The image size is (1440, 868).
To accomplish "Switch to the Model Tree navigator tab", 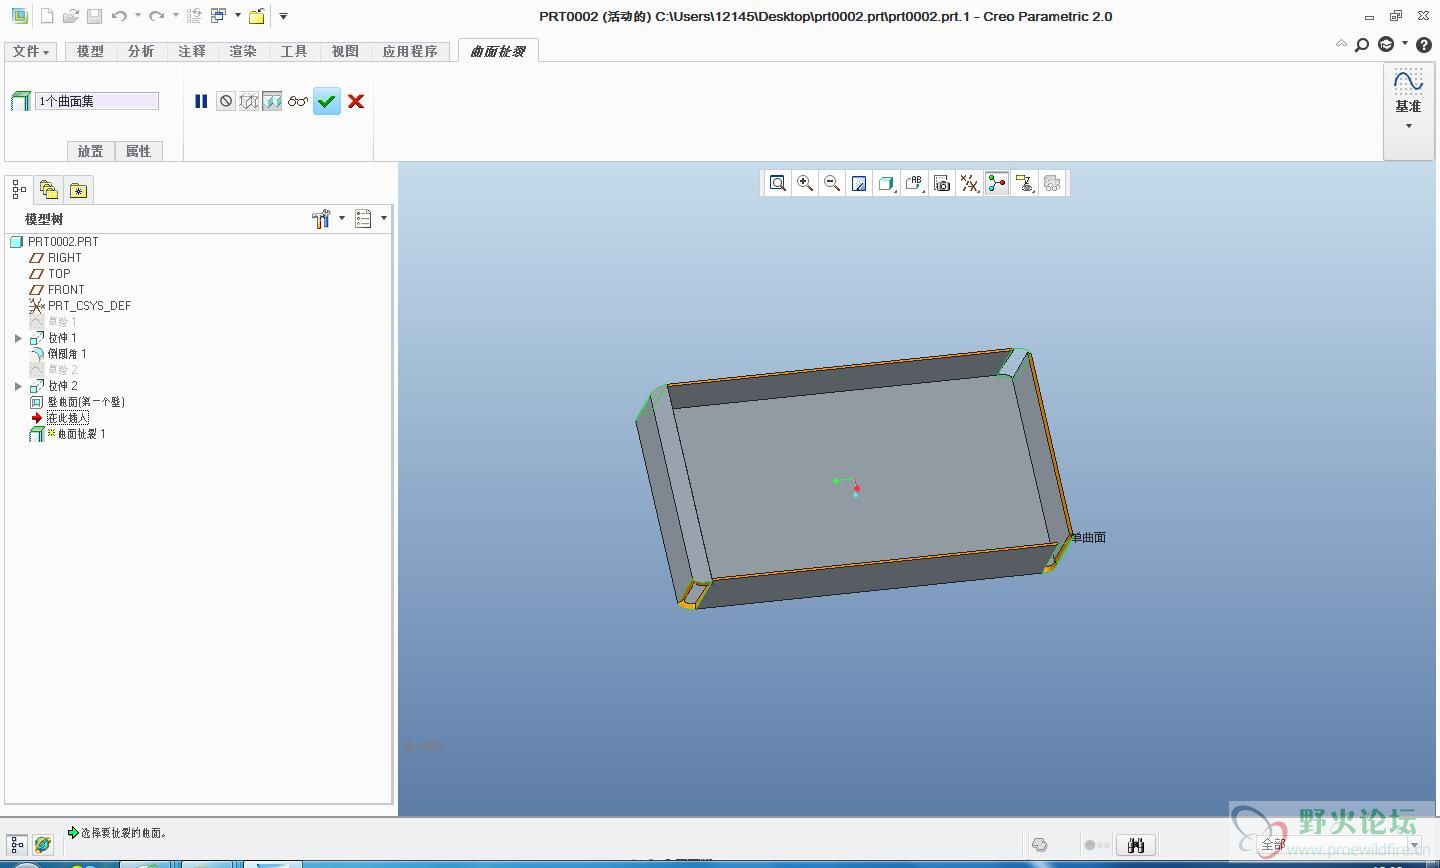I will tap(19, 189).
